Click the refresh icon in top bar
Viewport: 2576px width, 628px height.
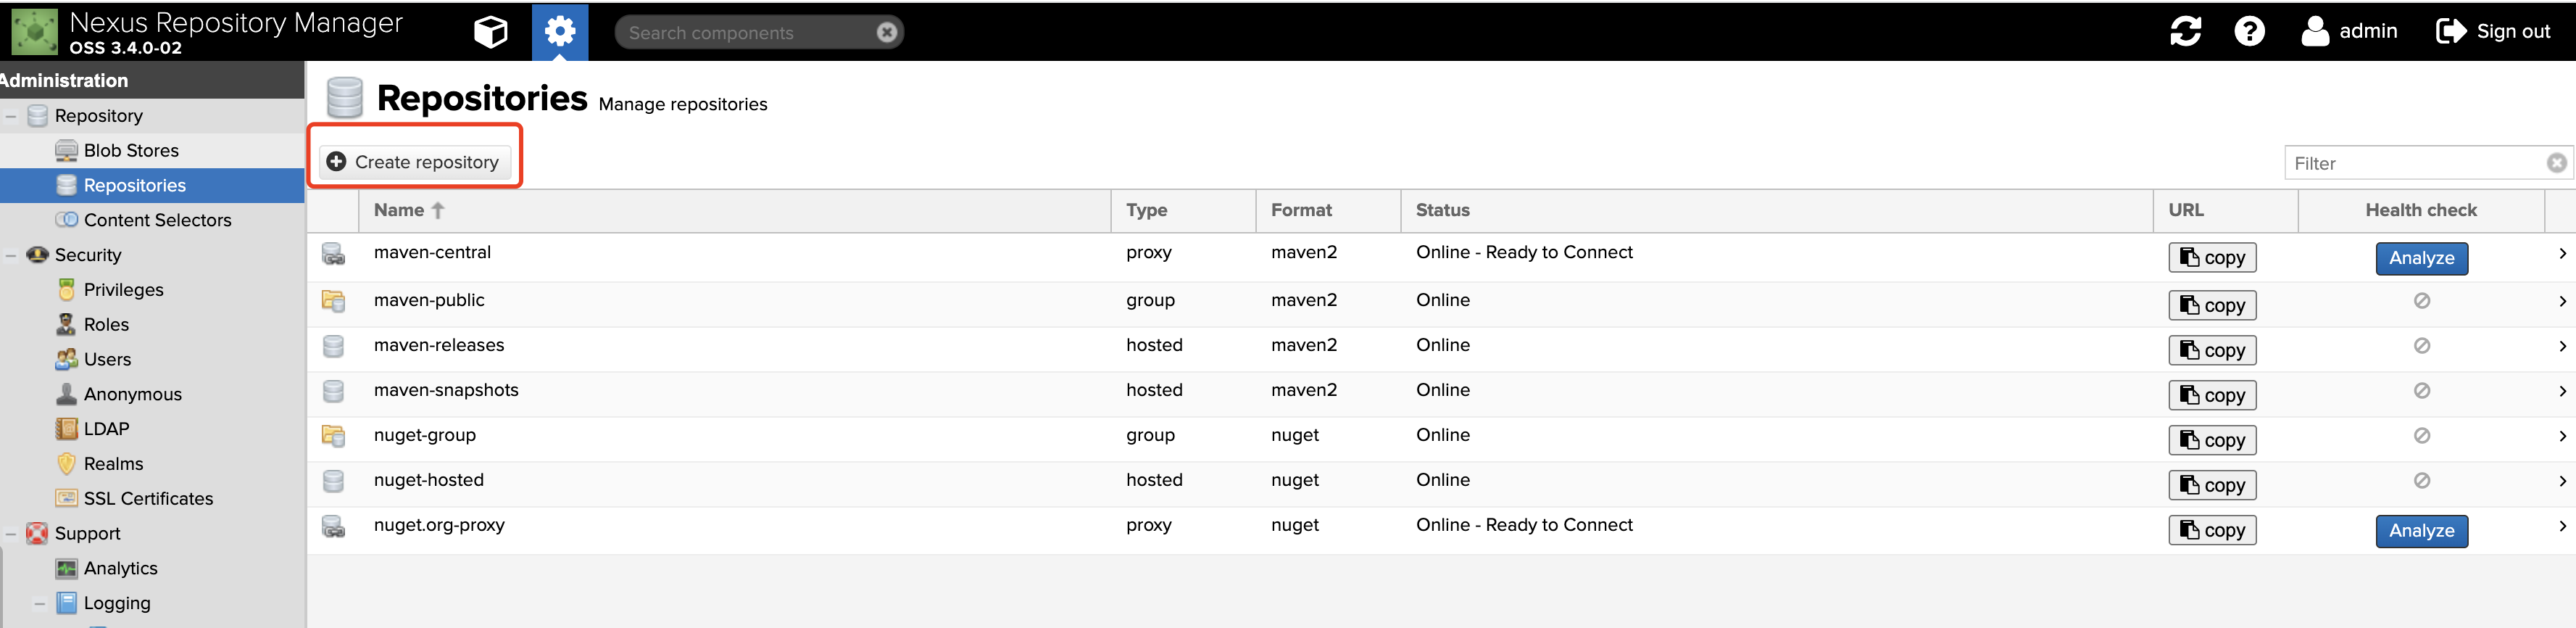pos(2185,31)
